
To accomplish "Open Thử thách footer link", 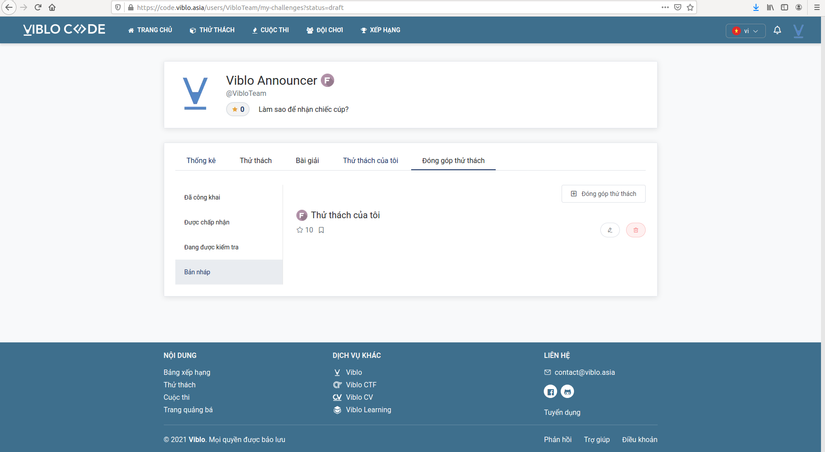I will coord(179,385).
